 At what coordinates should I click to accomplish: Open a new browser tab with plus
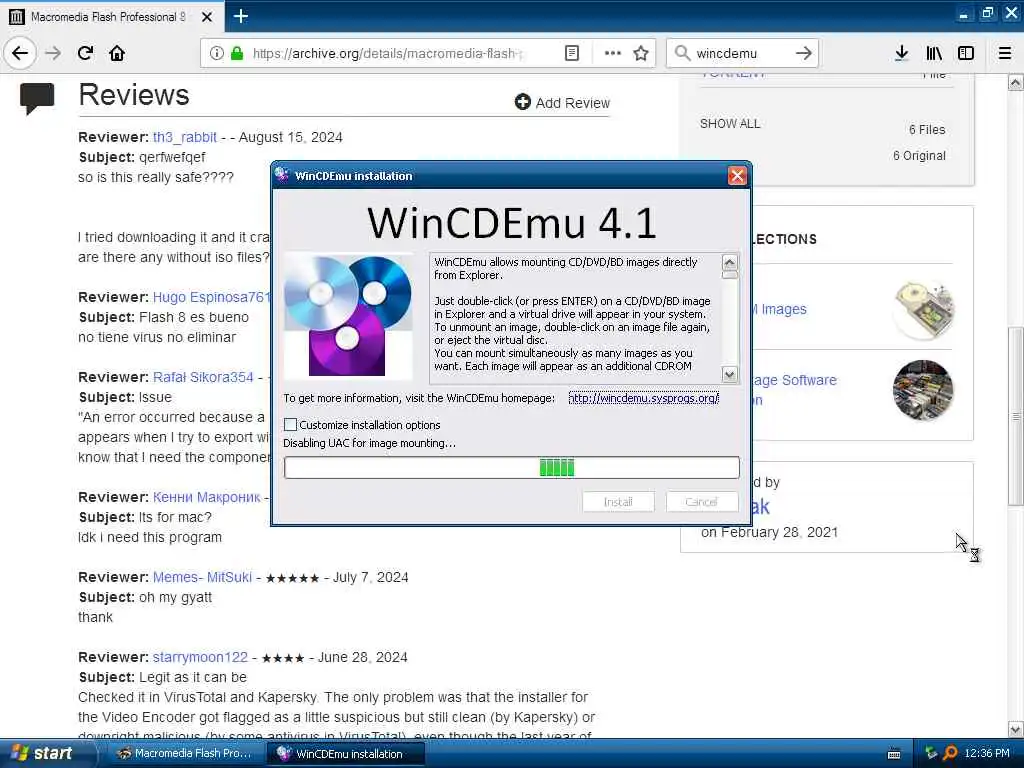pos(240,16)
